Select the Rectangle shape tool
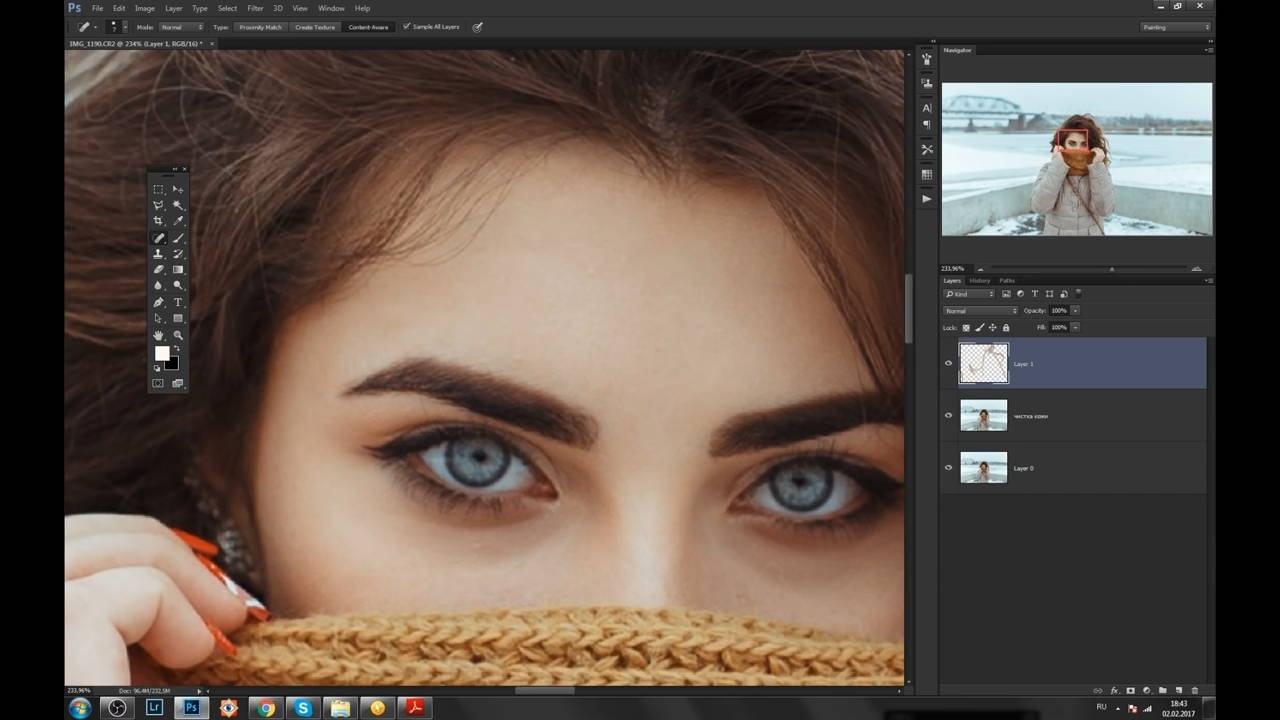This screenshot has height=720, width=1280. tap(178, 319)
